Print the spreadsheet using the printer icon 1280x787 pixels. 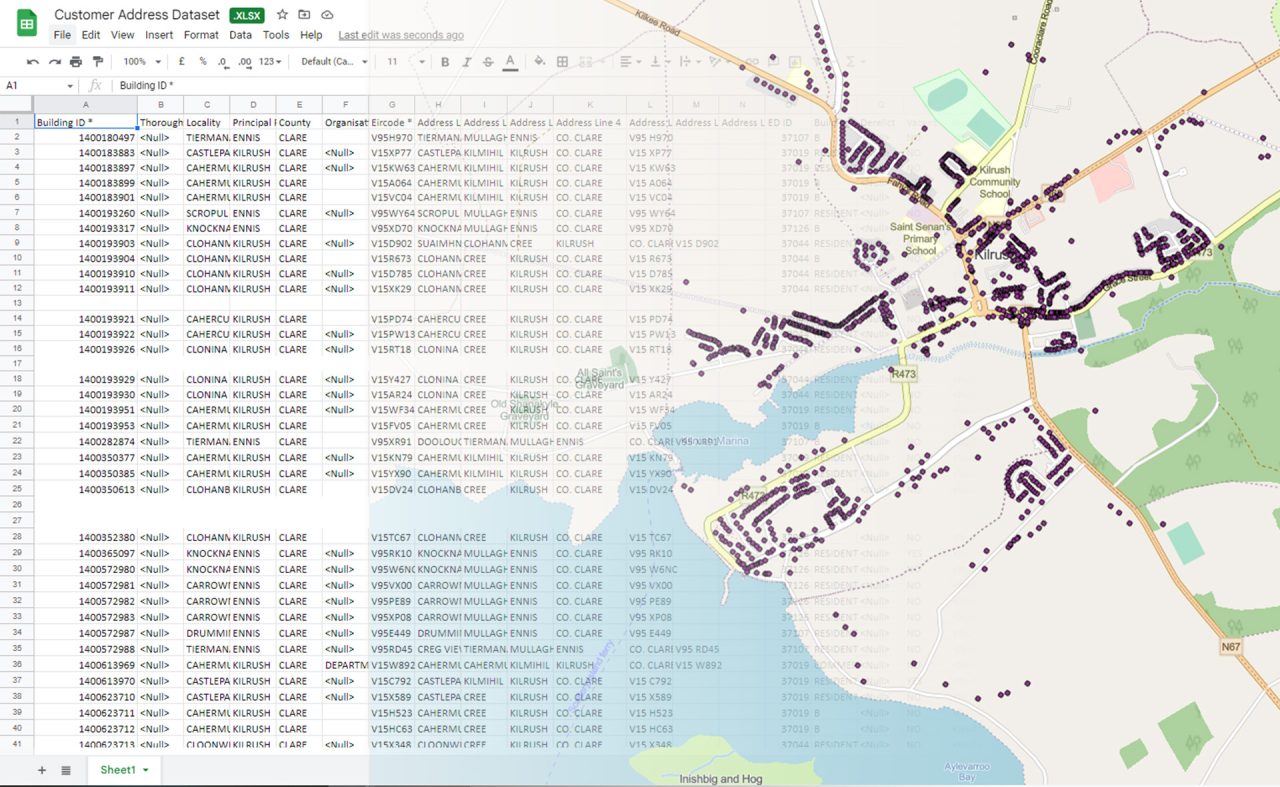click(76, 62)
